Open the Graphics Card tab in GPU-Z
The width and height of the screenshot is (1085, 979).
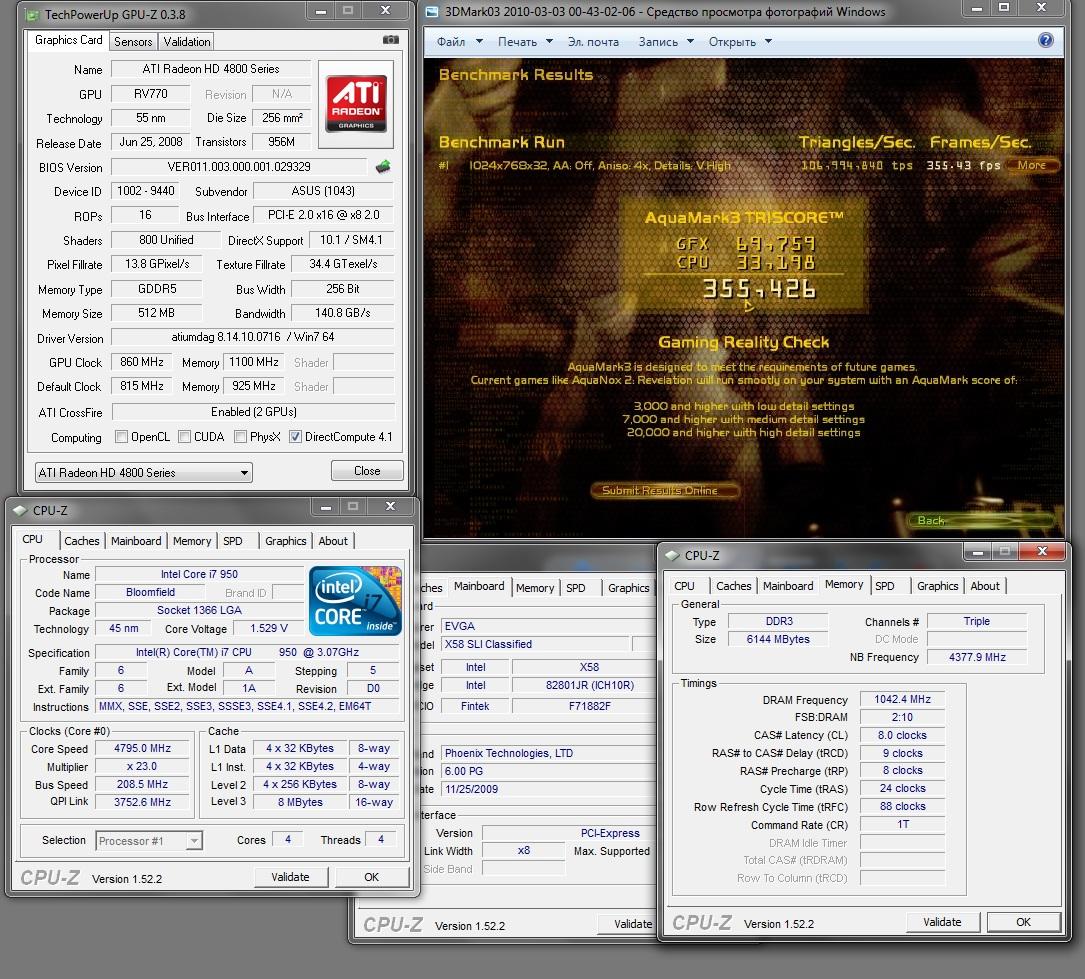point(69,40)
